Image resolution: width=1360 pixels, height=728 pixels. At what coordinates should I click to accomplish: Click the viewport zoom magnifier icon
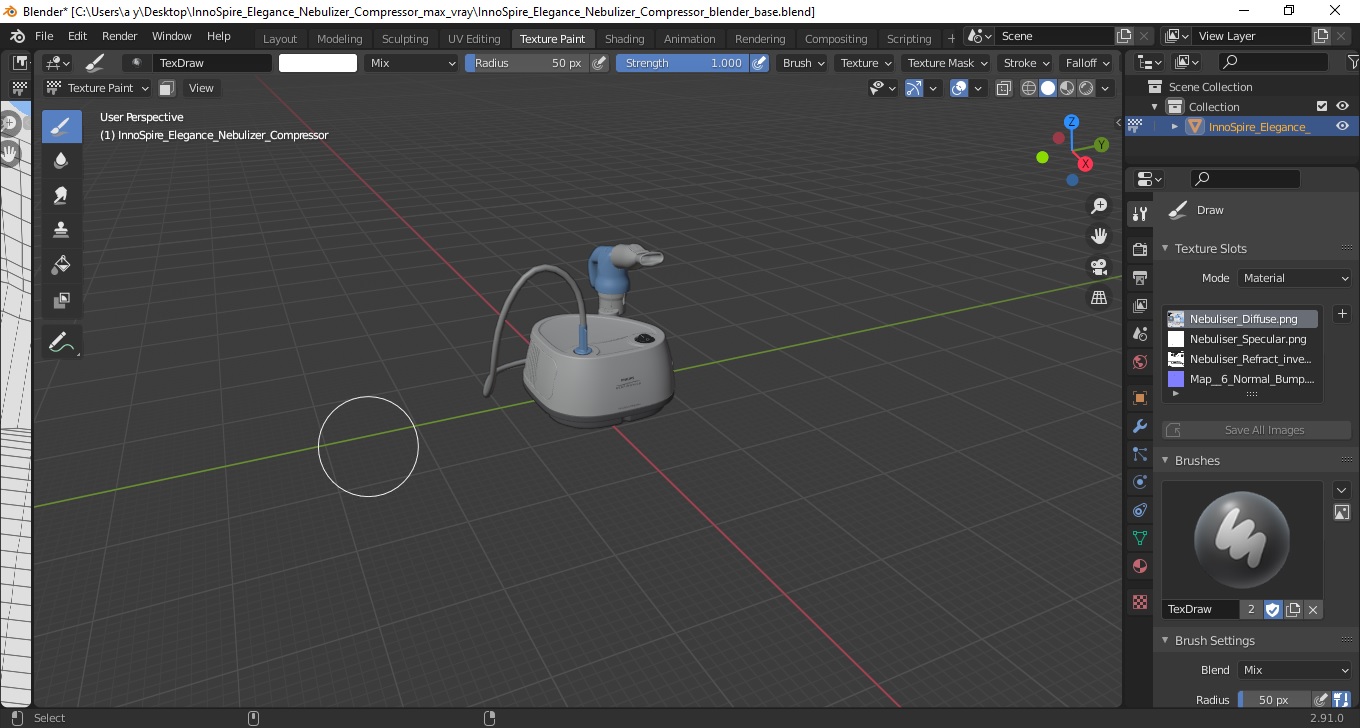1099,206
